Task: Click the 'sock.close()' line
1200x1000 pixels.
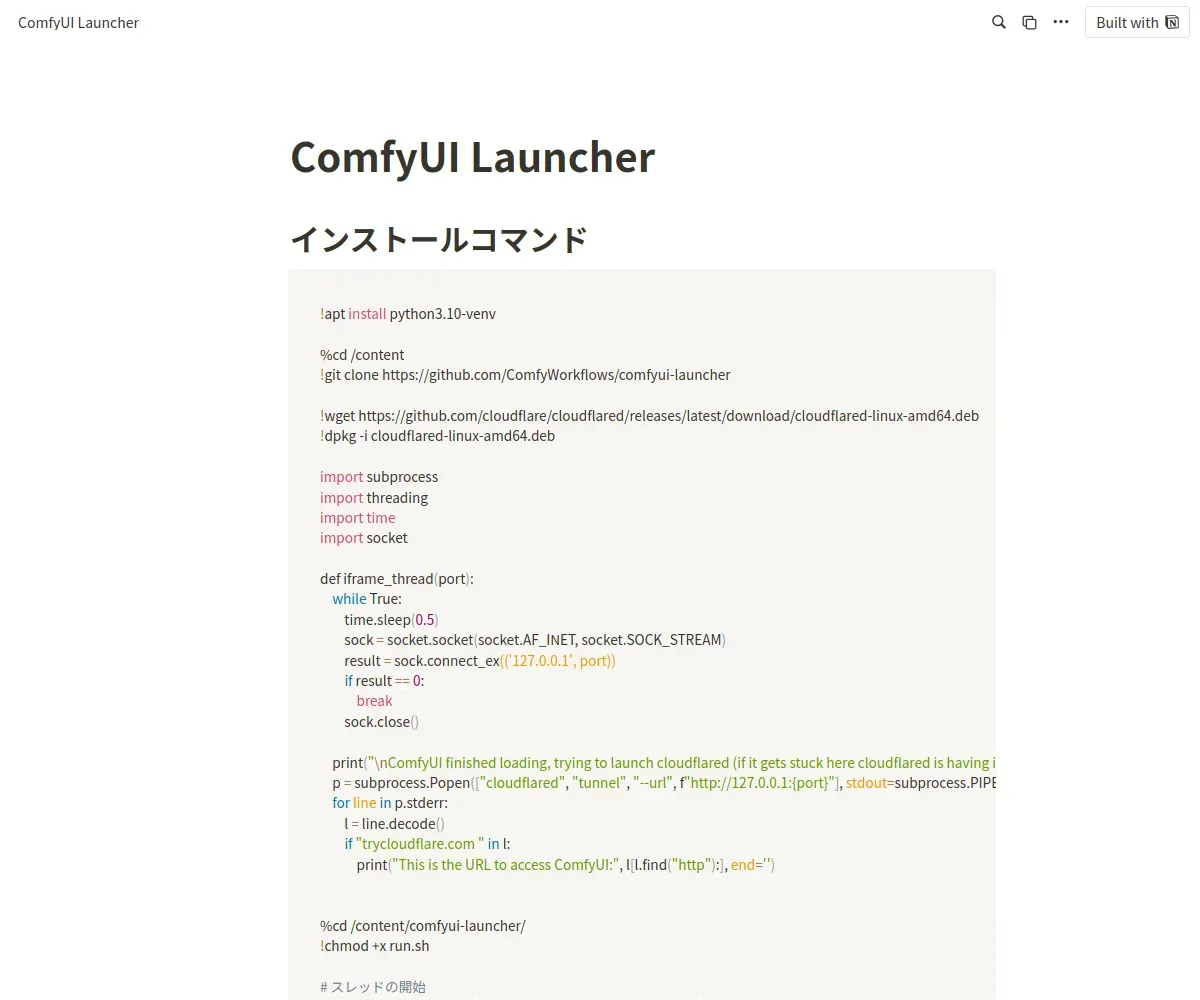Action: (x=381, y=722)
